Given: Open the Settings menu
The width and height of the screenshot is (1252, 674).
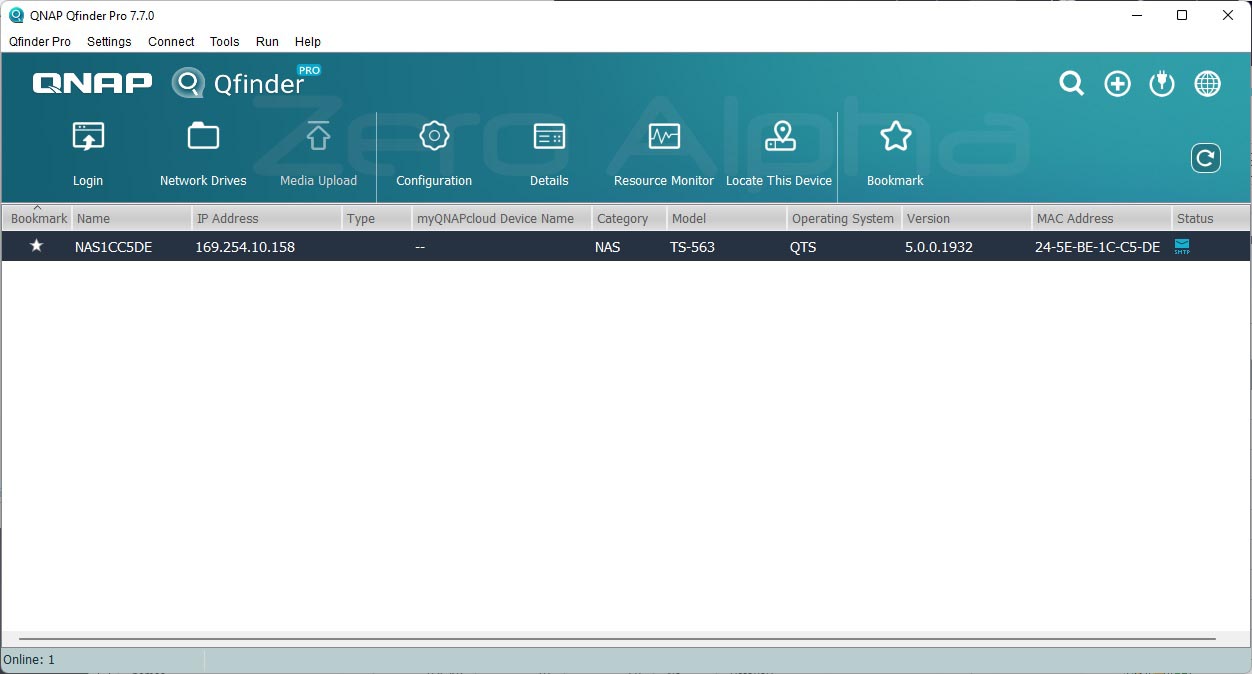Looking at the screenshot, I should click(x=108, y=42).
